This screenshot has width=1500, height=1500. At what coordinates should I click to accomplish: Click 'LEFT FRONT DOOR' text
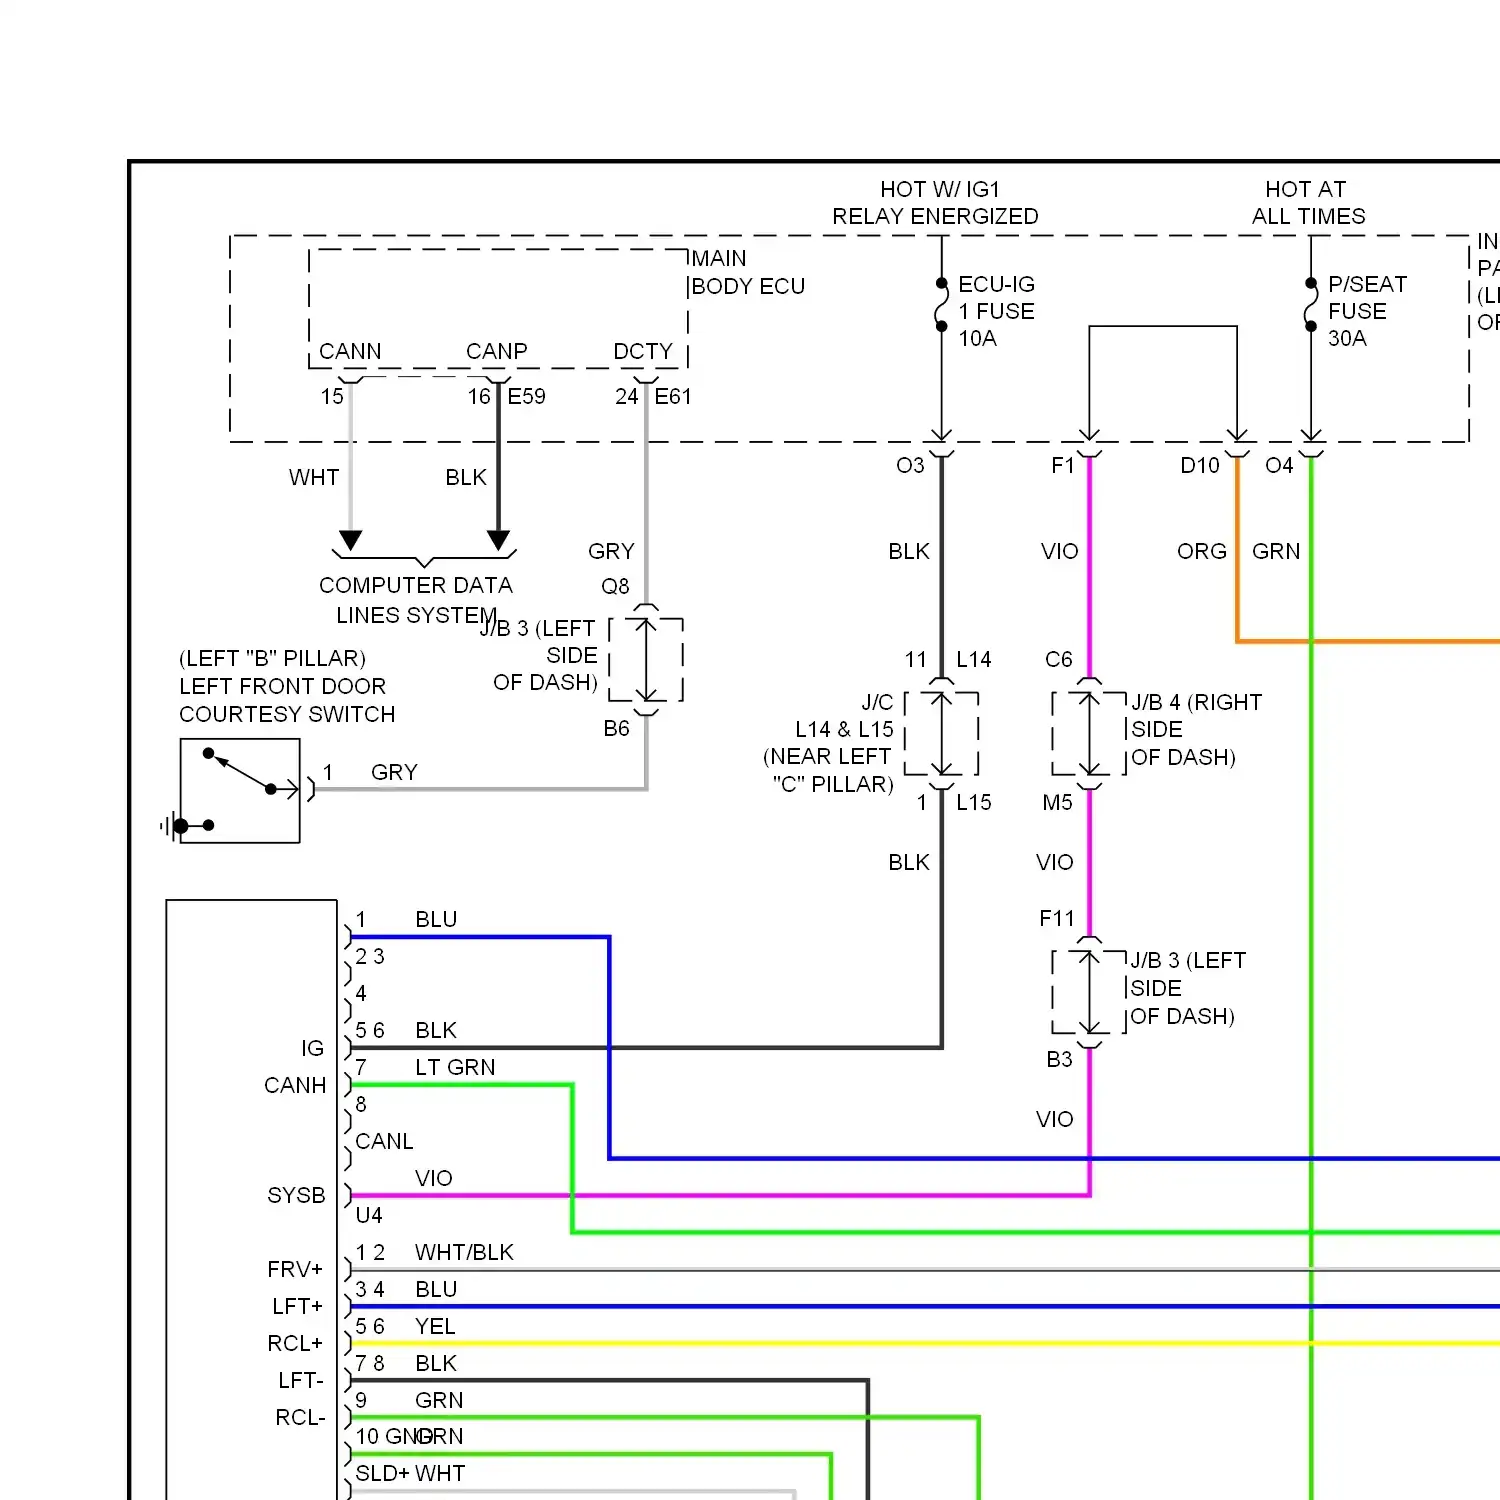(282, 686)
